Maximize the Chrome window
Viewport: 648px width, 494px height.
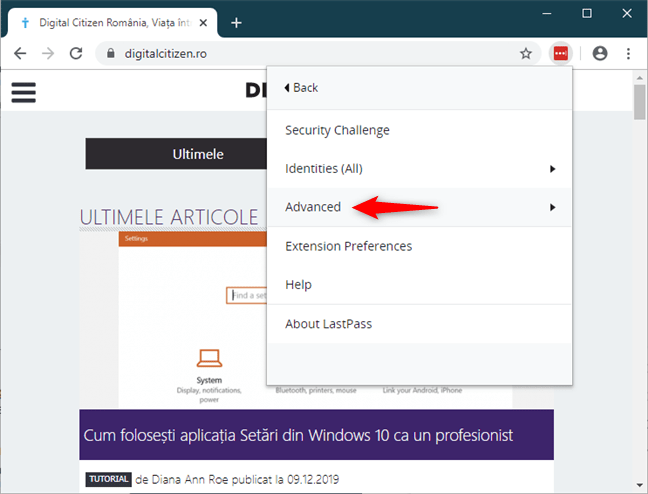click(587, 14)
